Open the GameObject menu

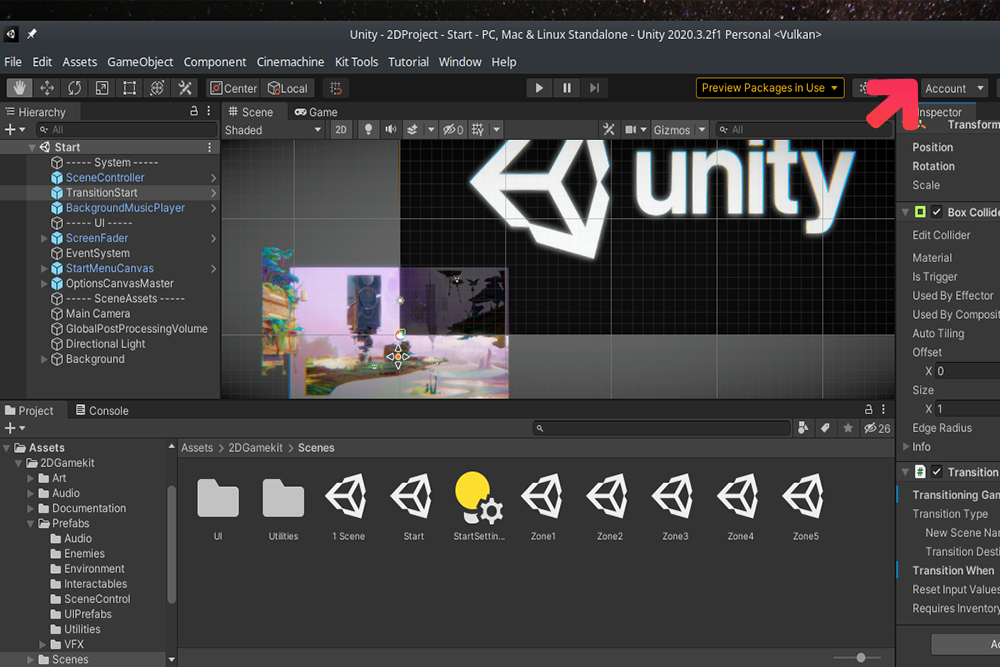pyautogui.click(x=140, y=62)
